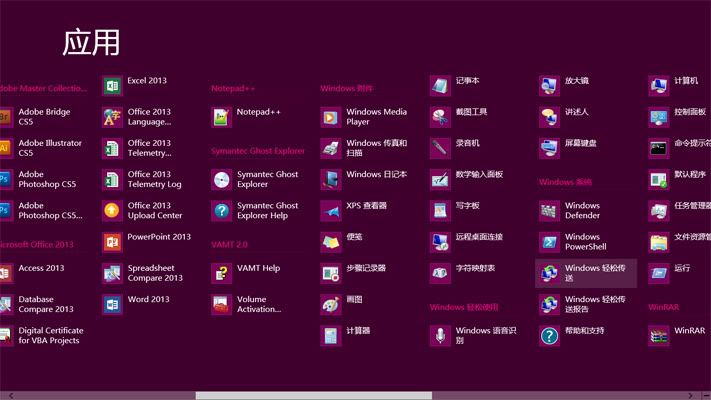The height and width of the screenshot is (400, 711).
Task: Launch 计算器 calculator
Action: 346,336
